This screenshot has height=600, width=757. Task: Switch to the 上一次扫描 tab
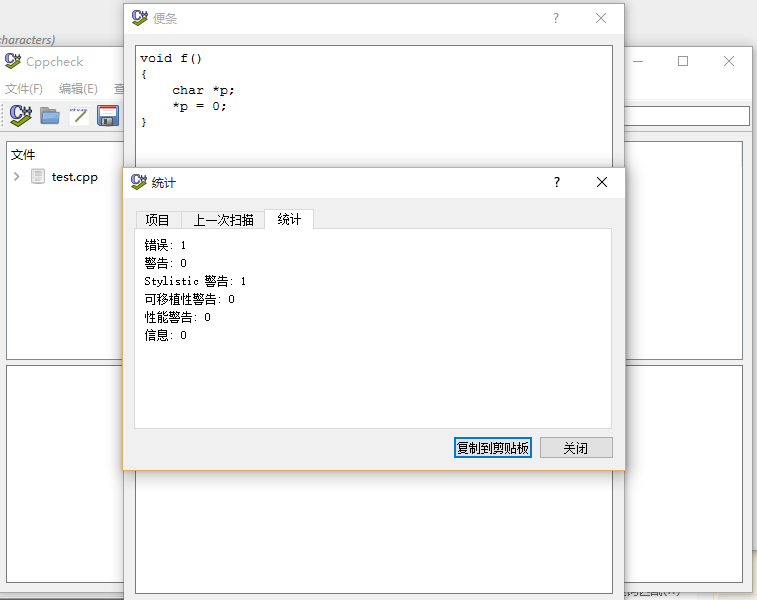coord(223,220)
